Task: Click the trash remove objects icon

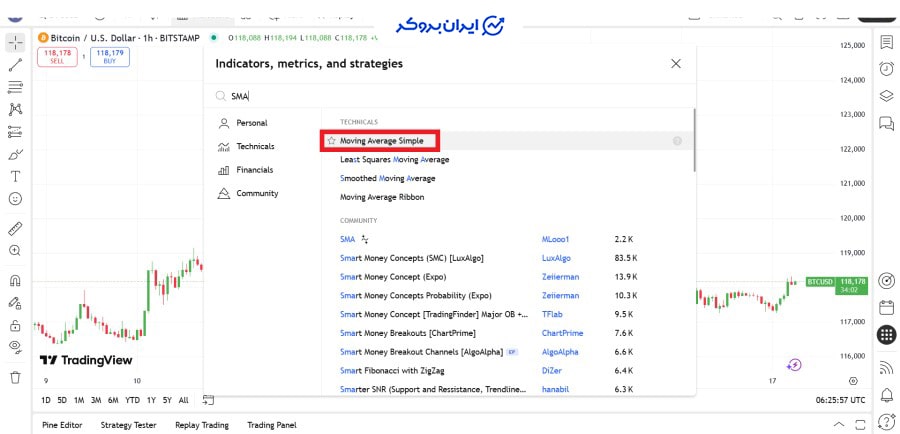Action: tap(15, 377)
